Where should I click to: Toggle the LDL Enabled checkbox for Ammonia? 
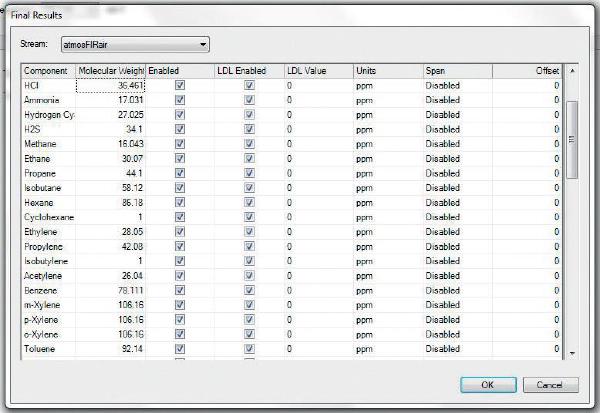pos(249,100)
